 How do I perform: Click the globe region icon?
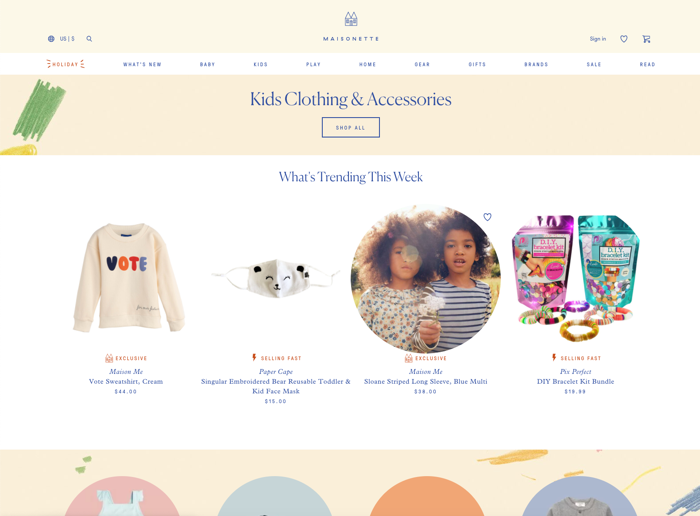click(51, 39)
